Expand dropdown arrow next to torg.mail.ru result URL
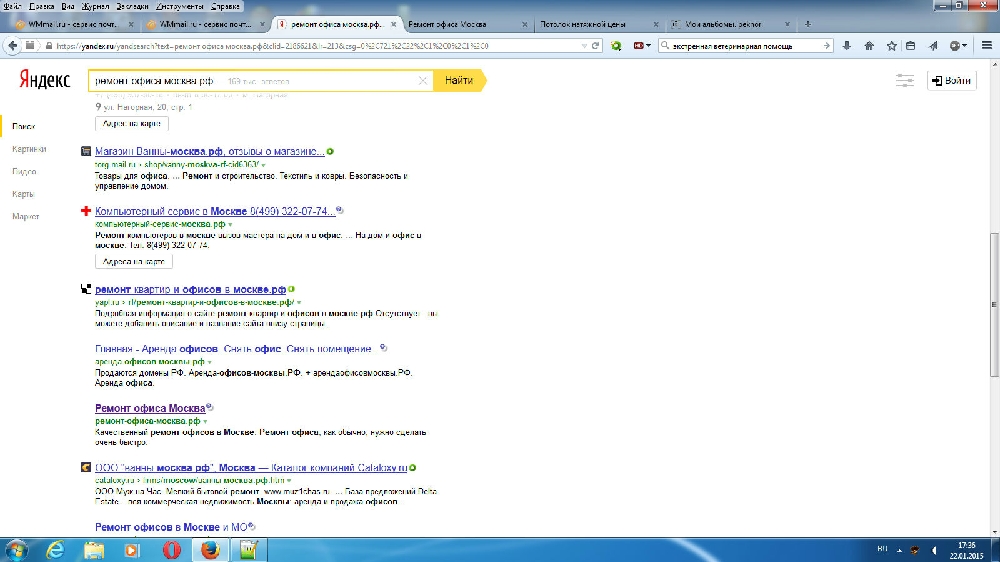1000x562 pixels. (x=264, y=165)
